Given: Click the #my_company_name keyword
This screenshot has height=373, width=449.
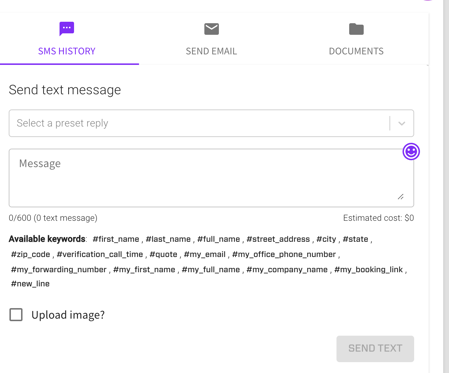Looking at the screenshot, I should click(x=287, y=269).
